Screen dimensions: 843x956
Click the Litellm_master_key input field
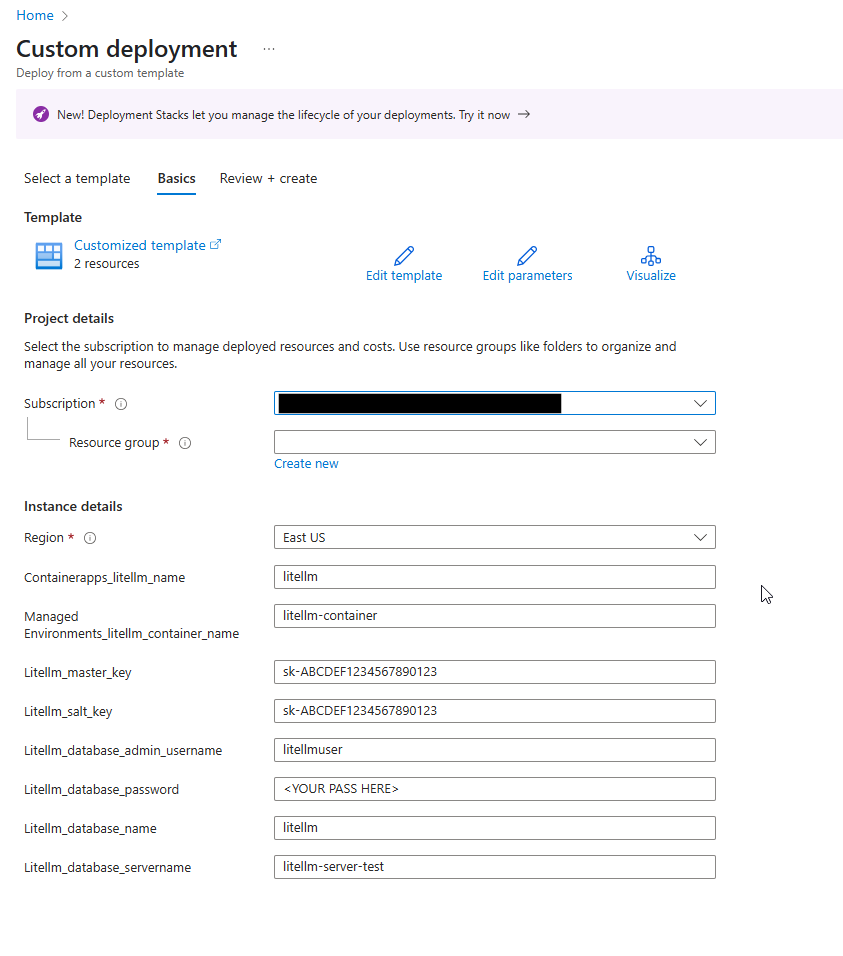point(494,672)
